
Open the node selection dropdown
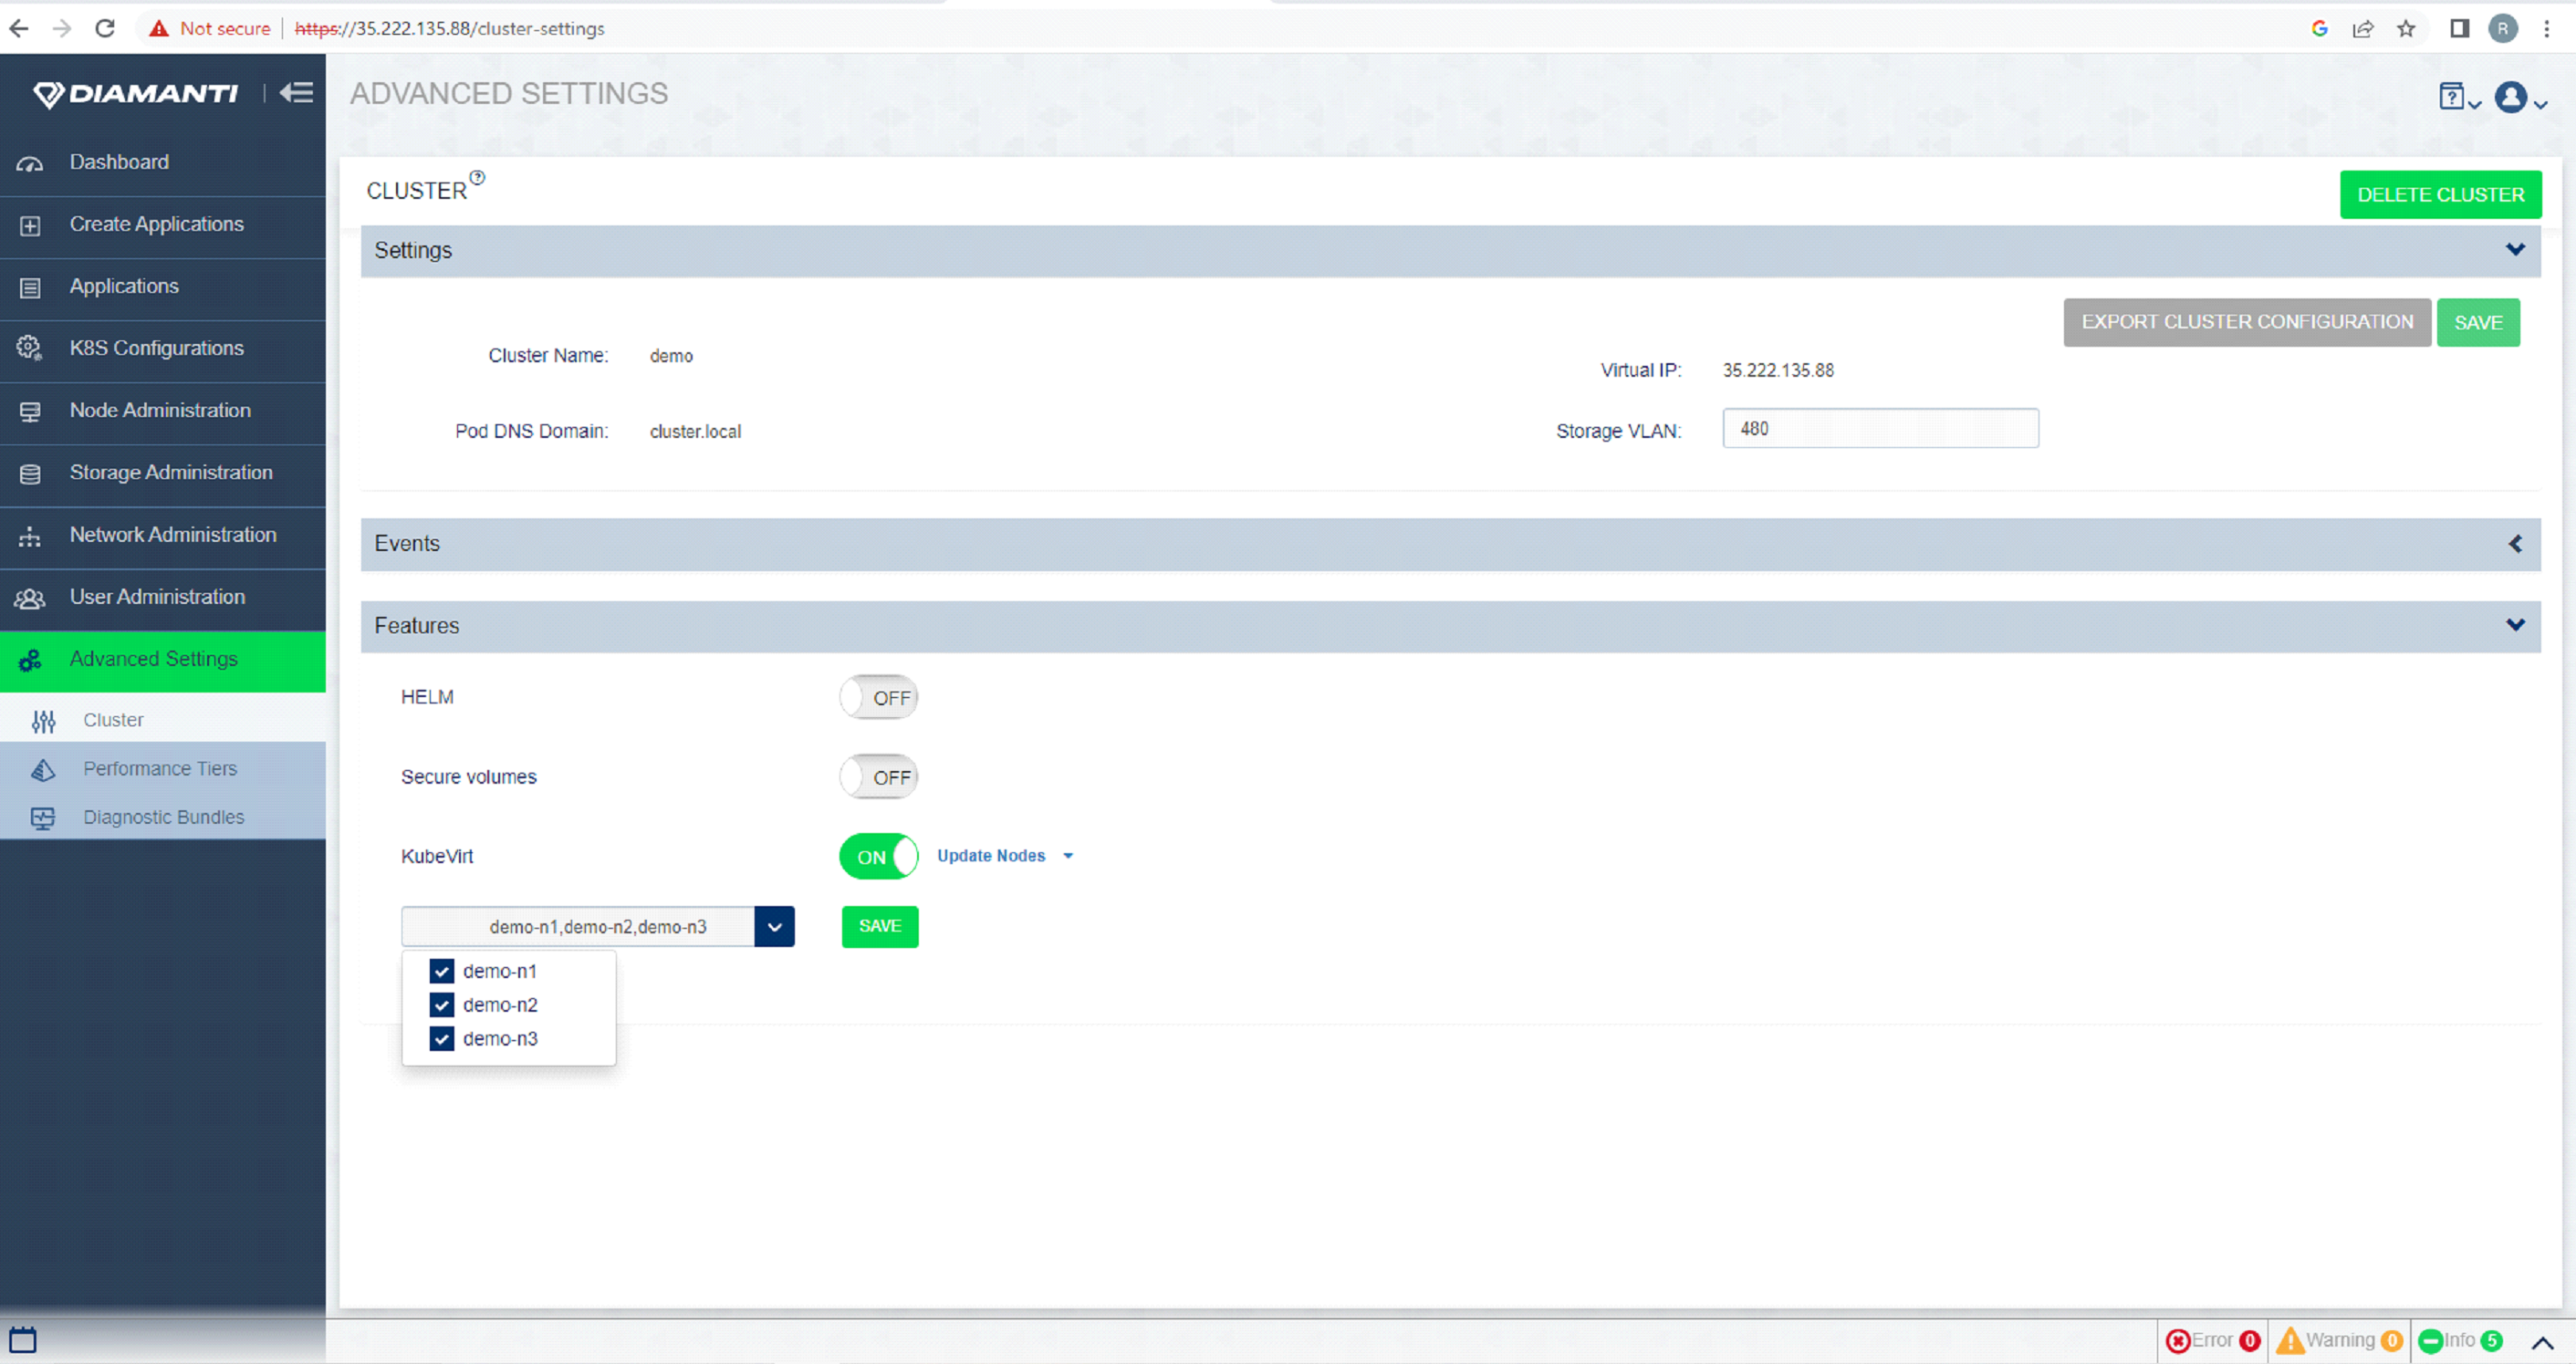pyautogui.click(x=774, y=924)
